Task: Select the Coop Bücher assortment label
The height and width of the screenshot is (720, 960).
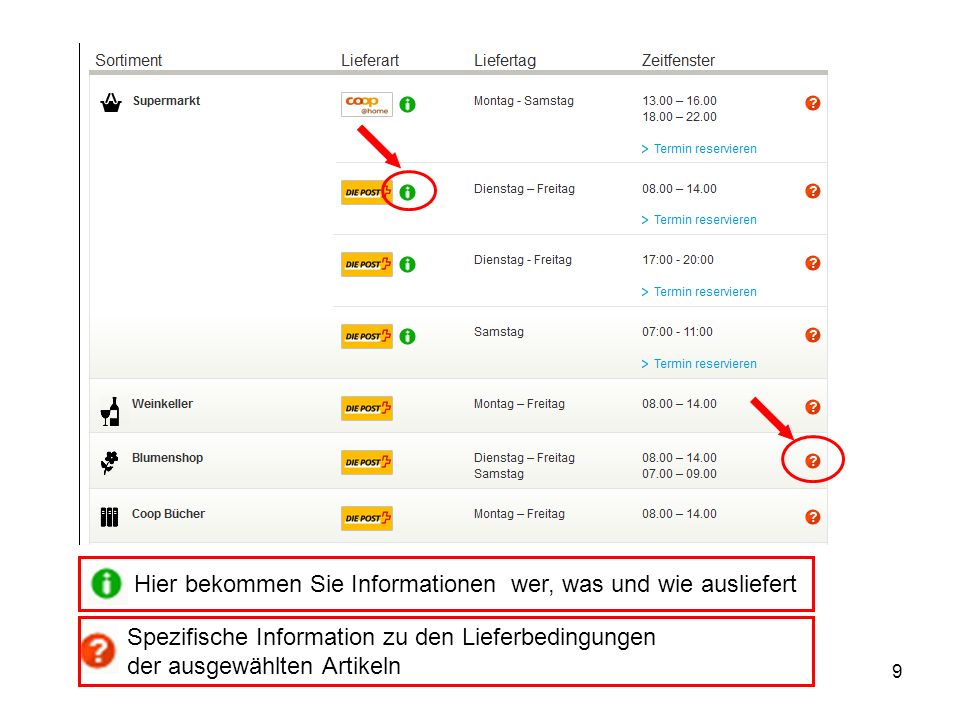Action: pyautogui.click(x=168, y=514)
